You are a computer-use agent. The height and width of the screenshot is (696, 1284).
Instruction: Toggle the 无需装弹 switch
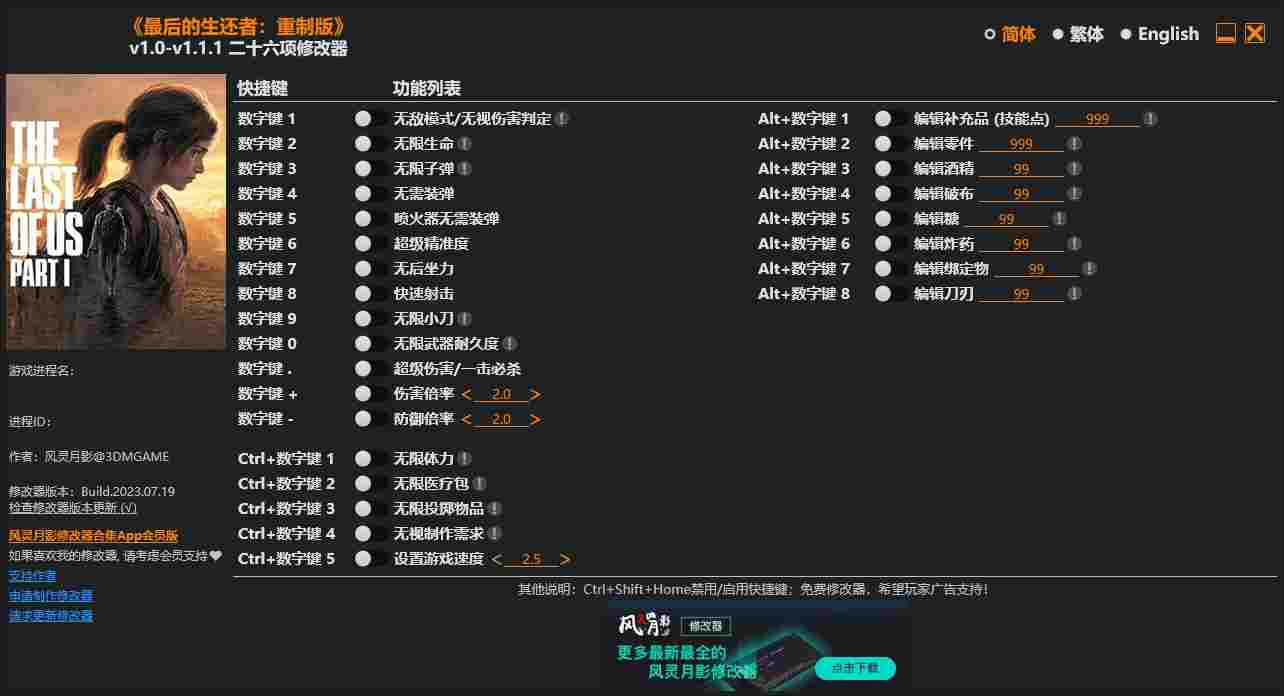(371, 194)
